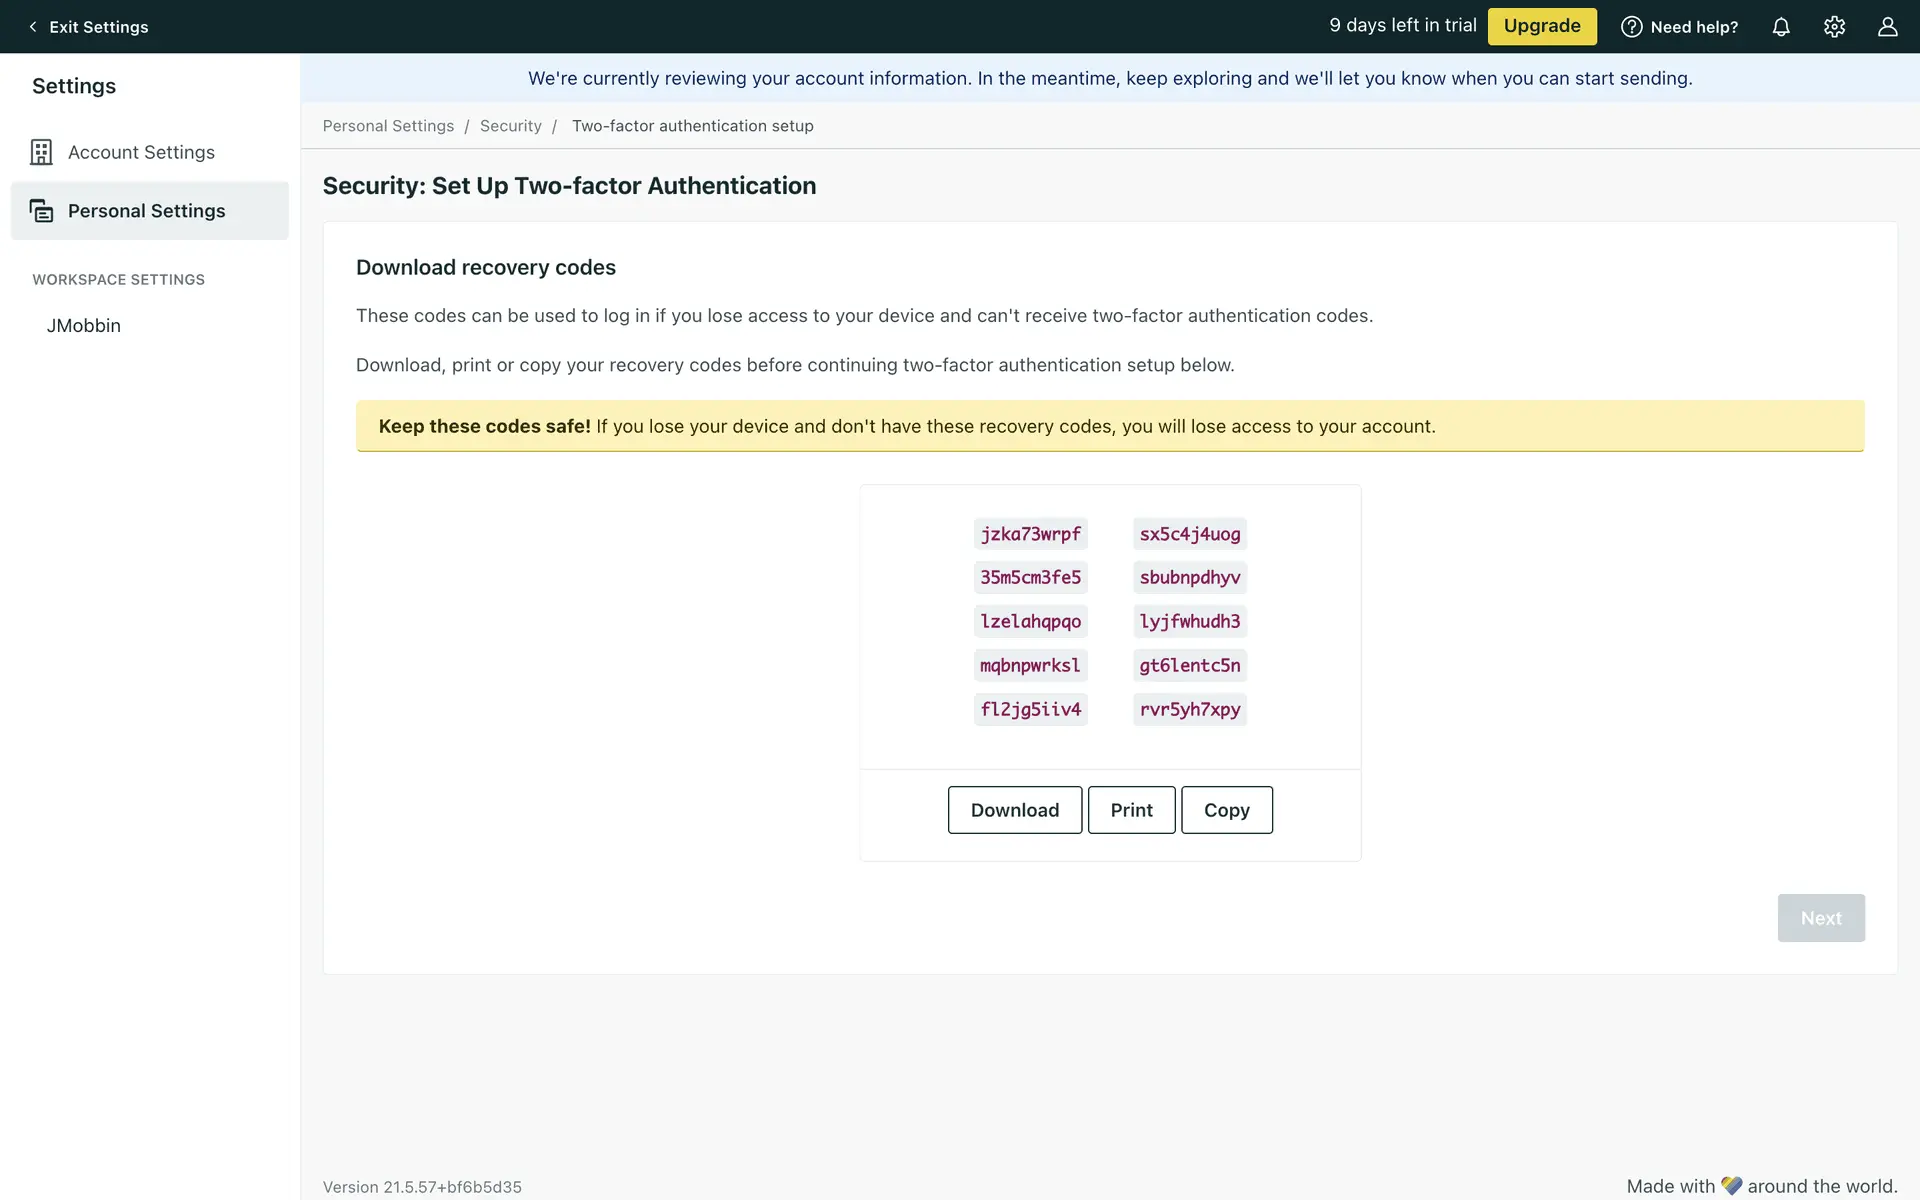
Task: Open the settings gear icon
Action: [x=1834, y=27]
